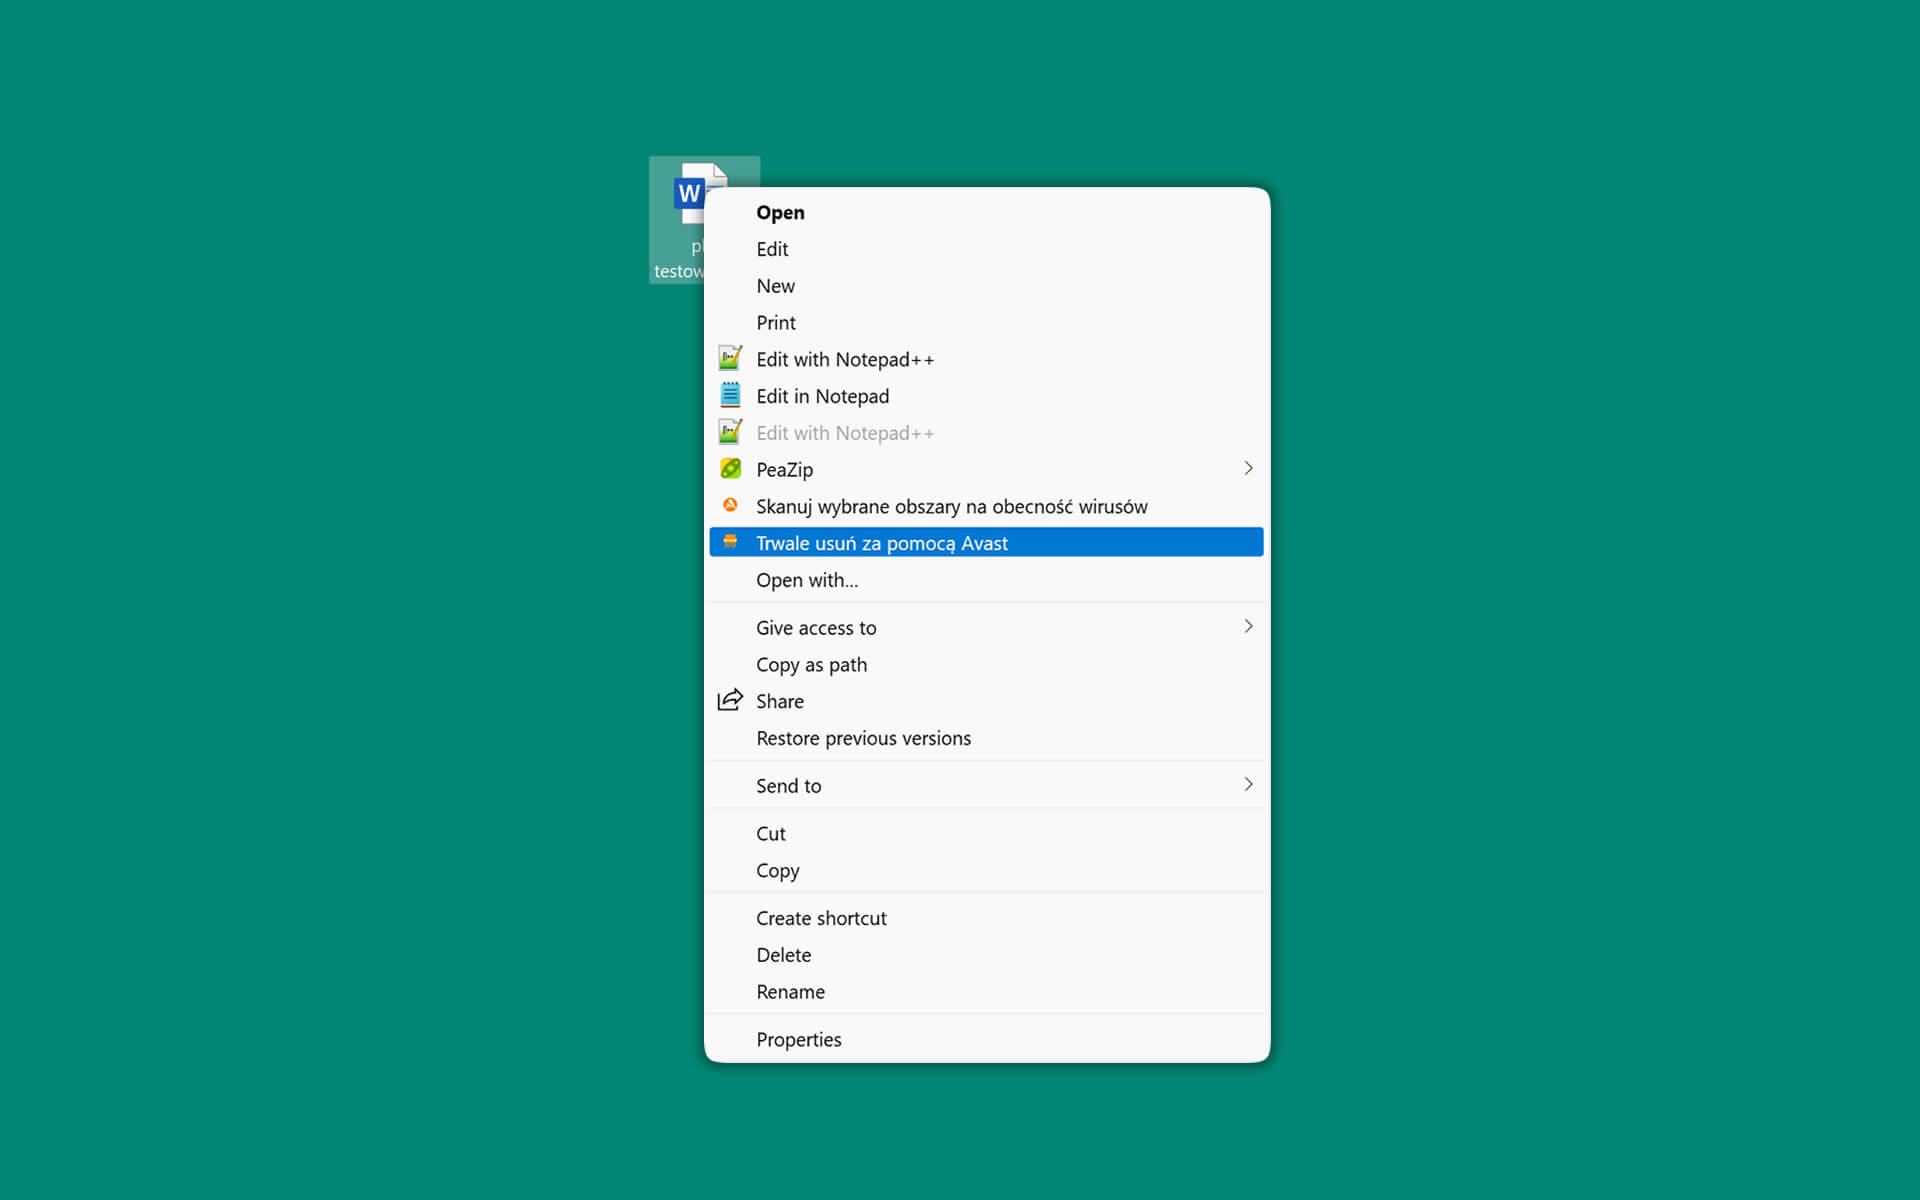Click the Avast orange scan icon
This screenshot has height=1200, width=1920.
(730, 505)
